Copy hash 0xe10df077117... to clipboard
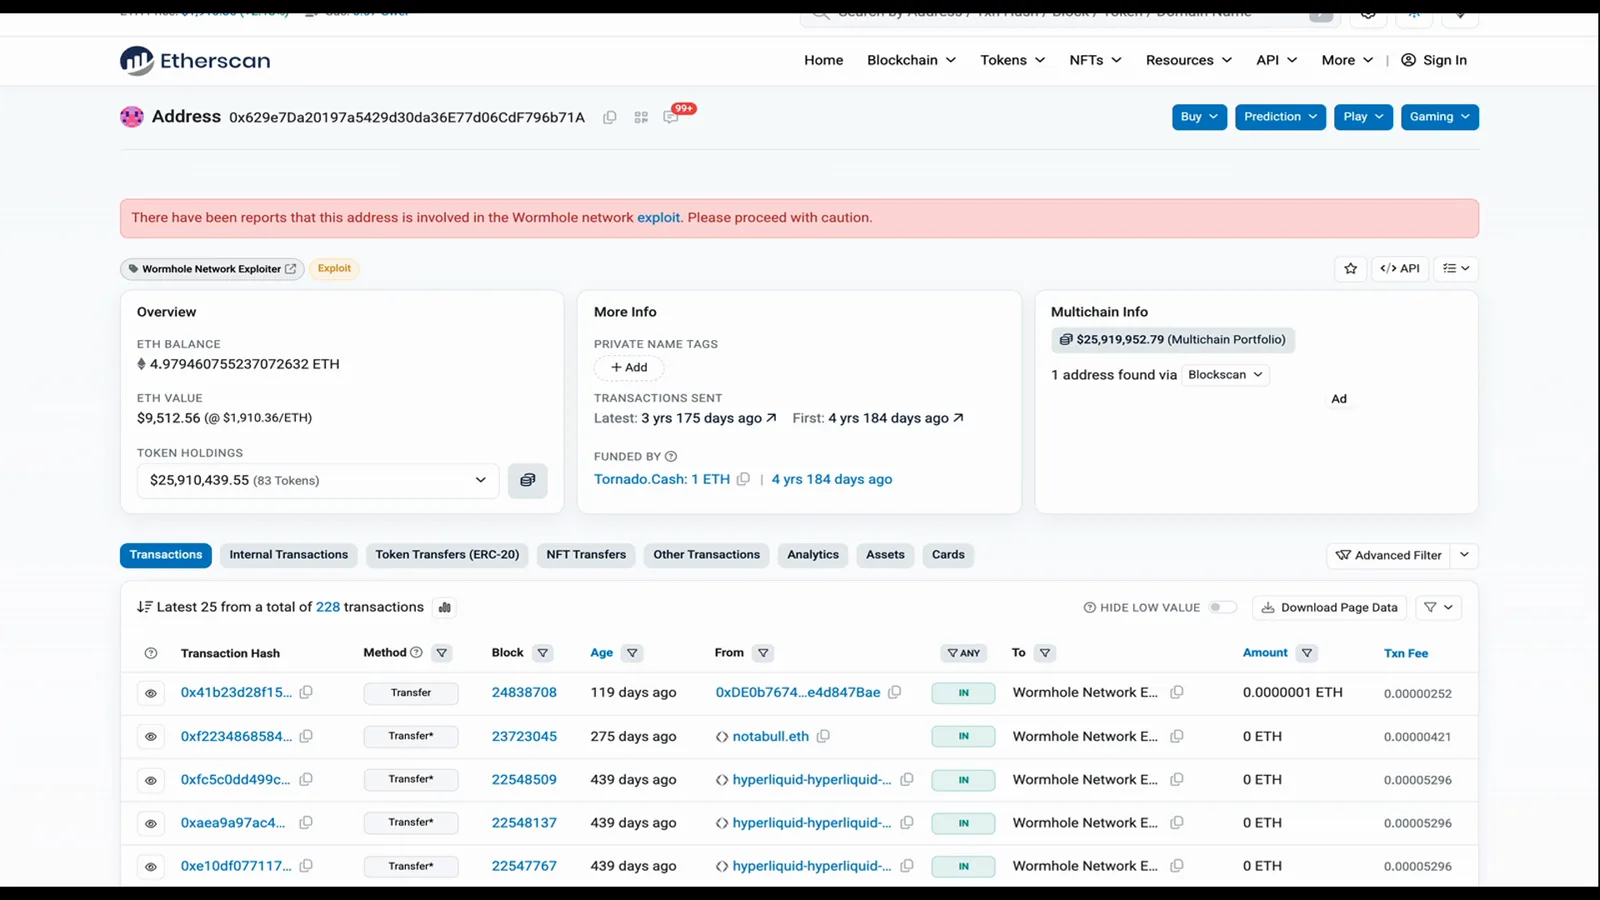Viewport: 1600px width, 900px height. click(x=306, y=866)
